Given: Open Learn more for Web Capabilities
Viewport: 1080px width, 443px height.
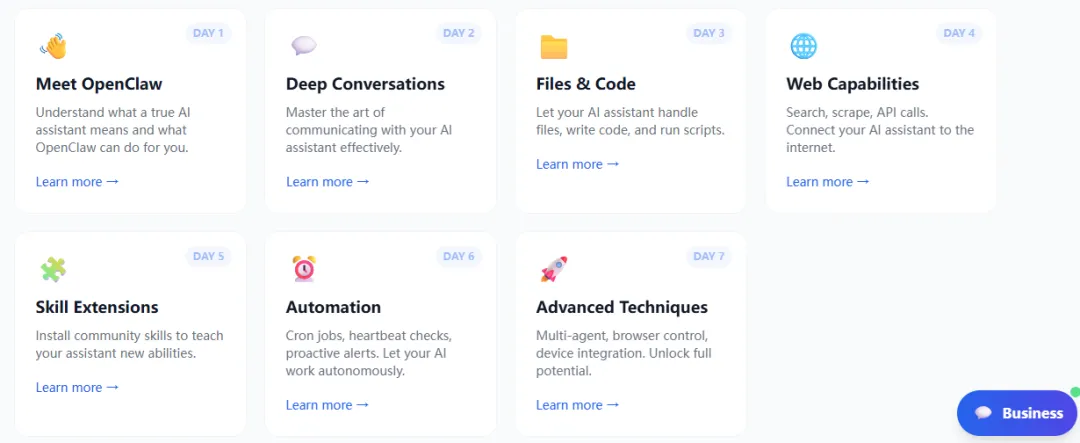Looking at the screenshot, I should pyautogui.click(x=828, y=182).
